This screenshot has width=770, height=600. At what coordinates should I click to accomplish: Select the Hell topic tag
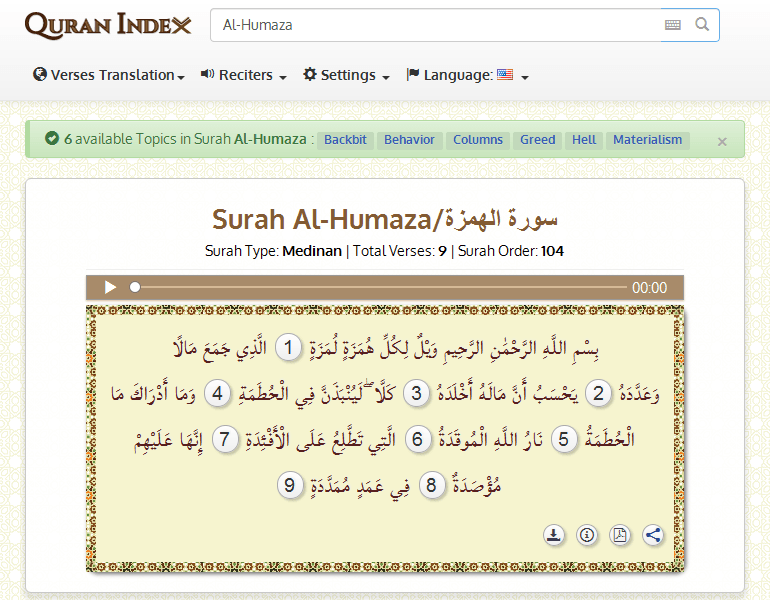click(584, 140)
